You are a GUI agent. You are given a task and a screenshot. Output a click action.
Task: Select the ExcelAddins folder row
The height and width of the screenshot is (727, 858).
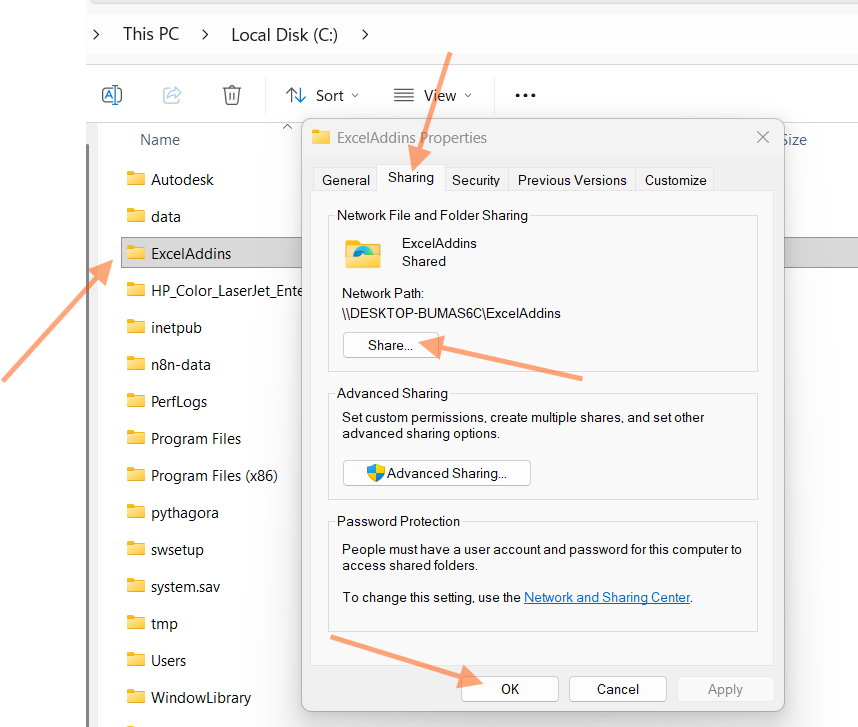(x=211, y=253)
